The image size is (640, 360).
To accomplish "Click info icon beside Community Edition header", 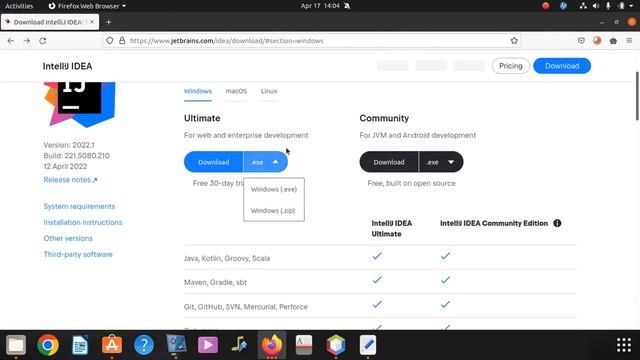I will [557, 223].
